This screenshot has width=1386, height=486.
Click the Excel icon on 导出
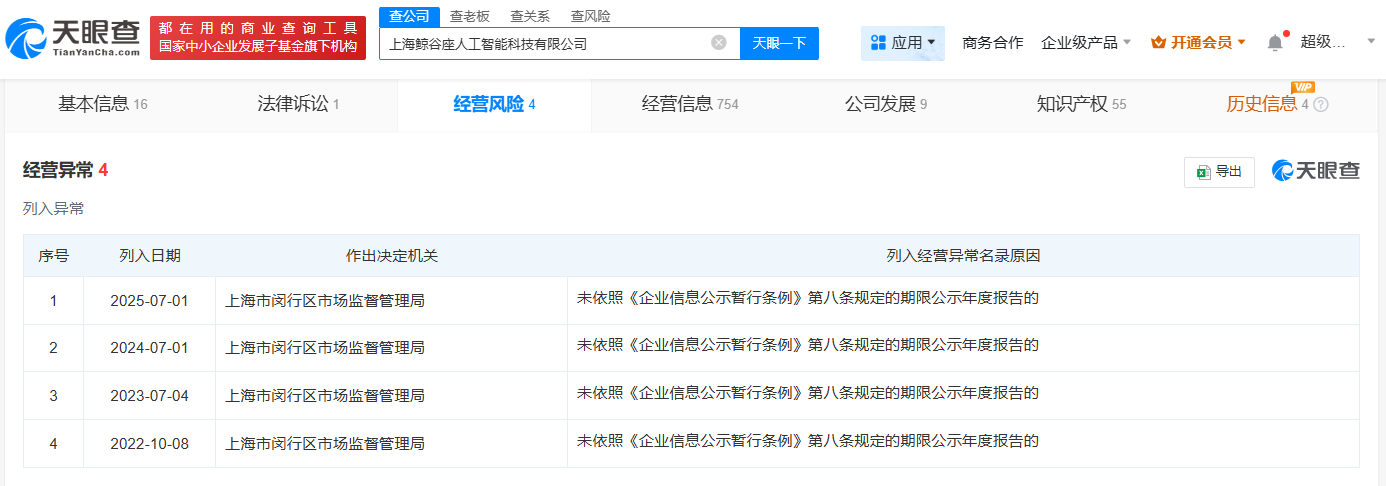point(1203,172)
